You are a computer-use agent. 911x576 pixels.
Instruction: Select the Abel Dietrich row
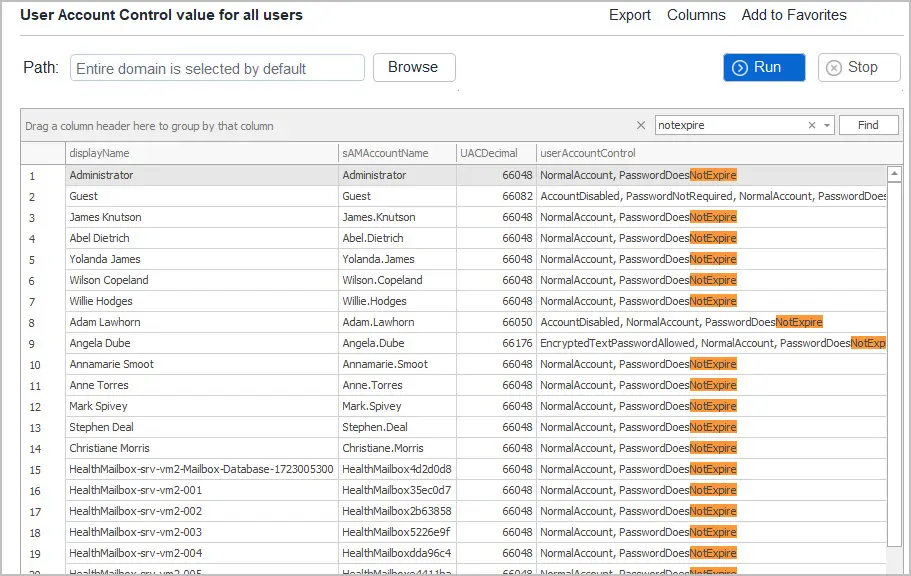[454, 238]
